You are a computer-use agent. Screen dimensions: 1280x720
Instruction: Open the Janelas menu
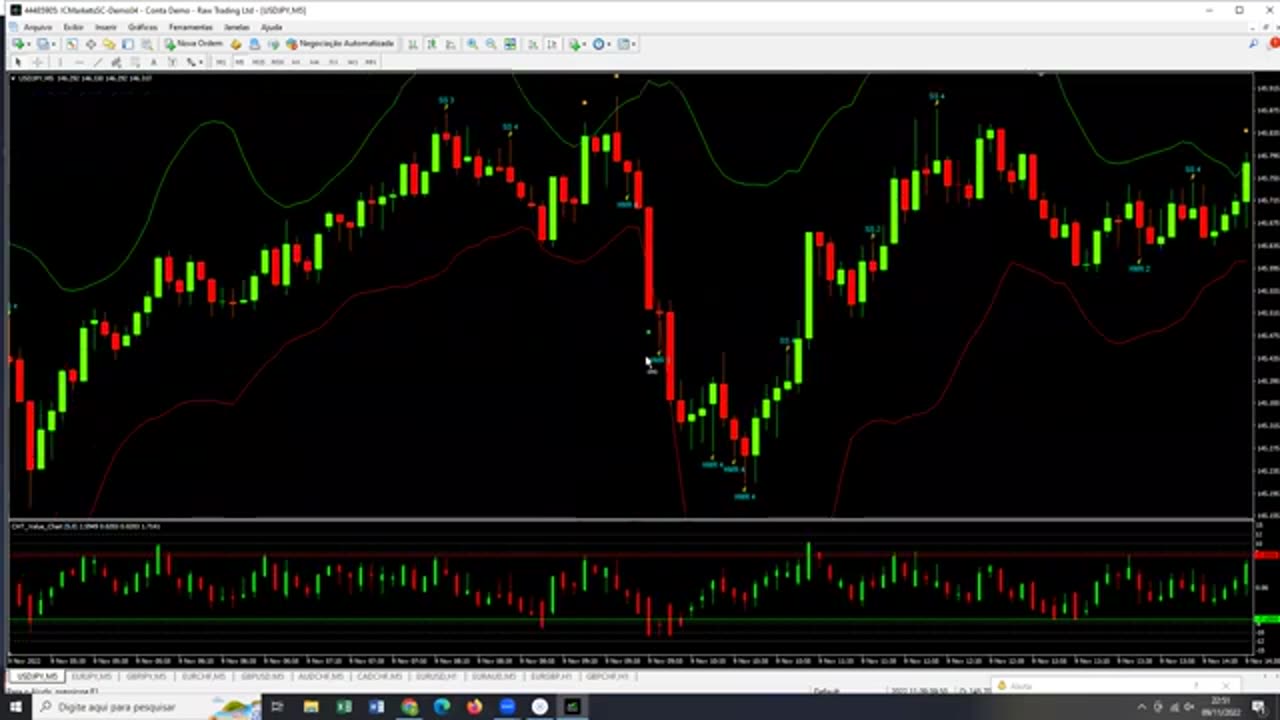[237, 27]
